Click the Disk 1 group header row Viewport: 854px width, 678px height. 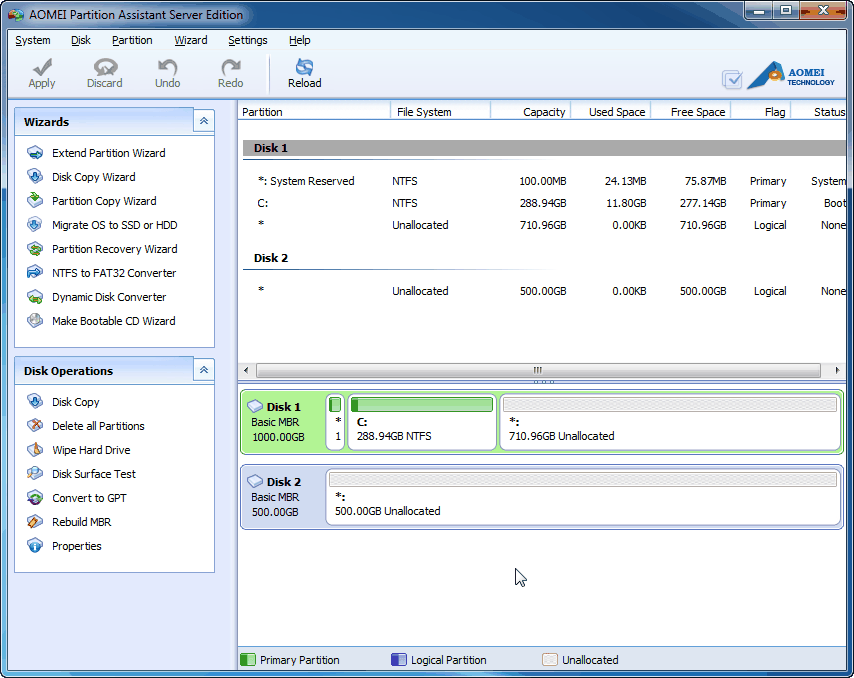(x=544, y=148)
